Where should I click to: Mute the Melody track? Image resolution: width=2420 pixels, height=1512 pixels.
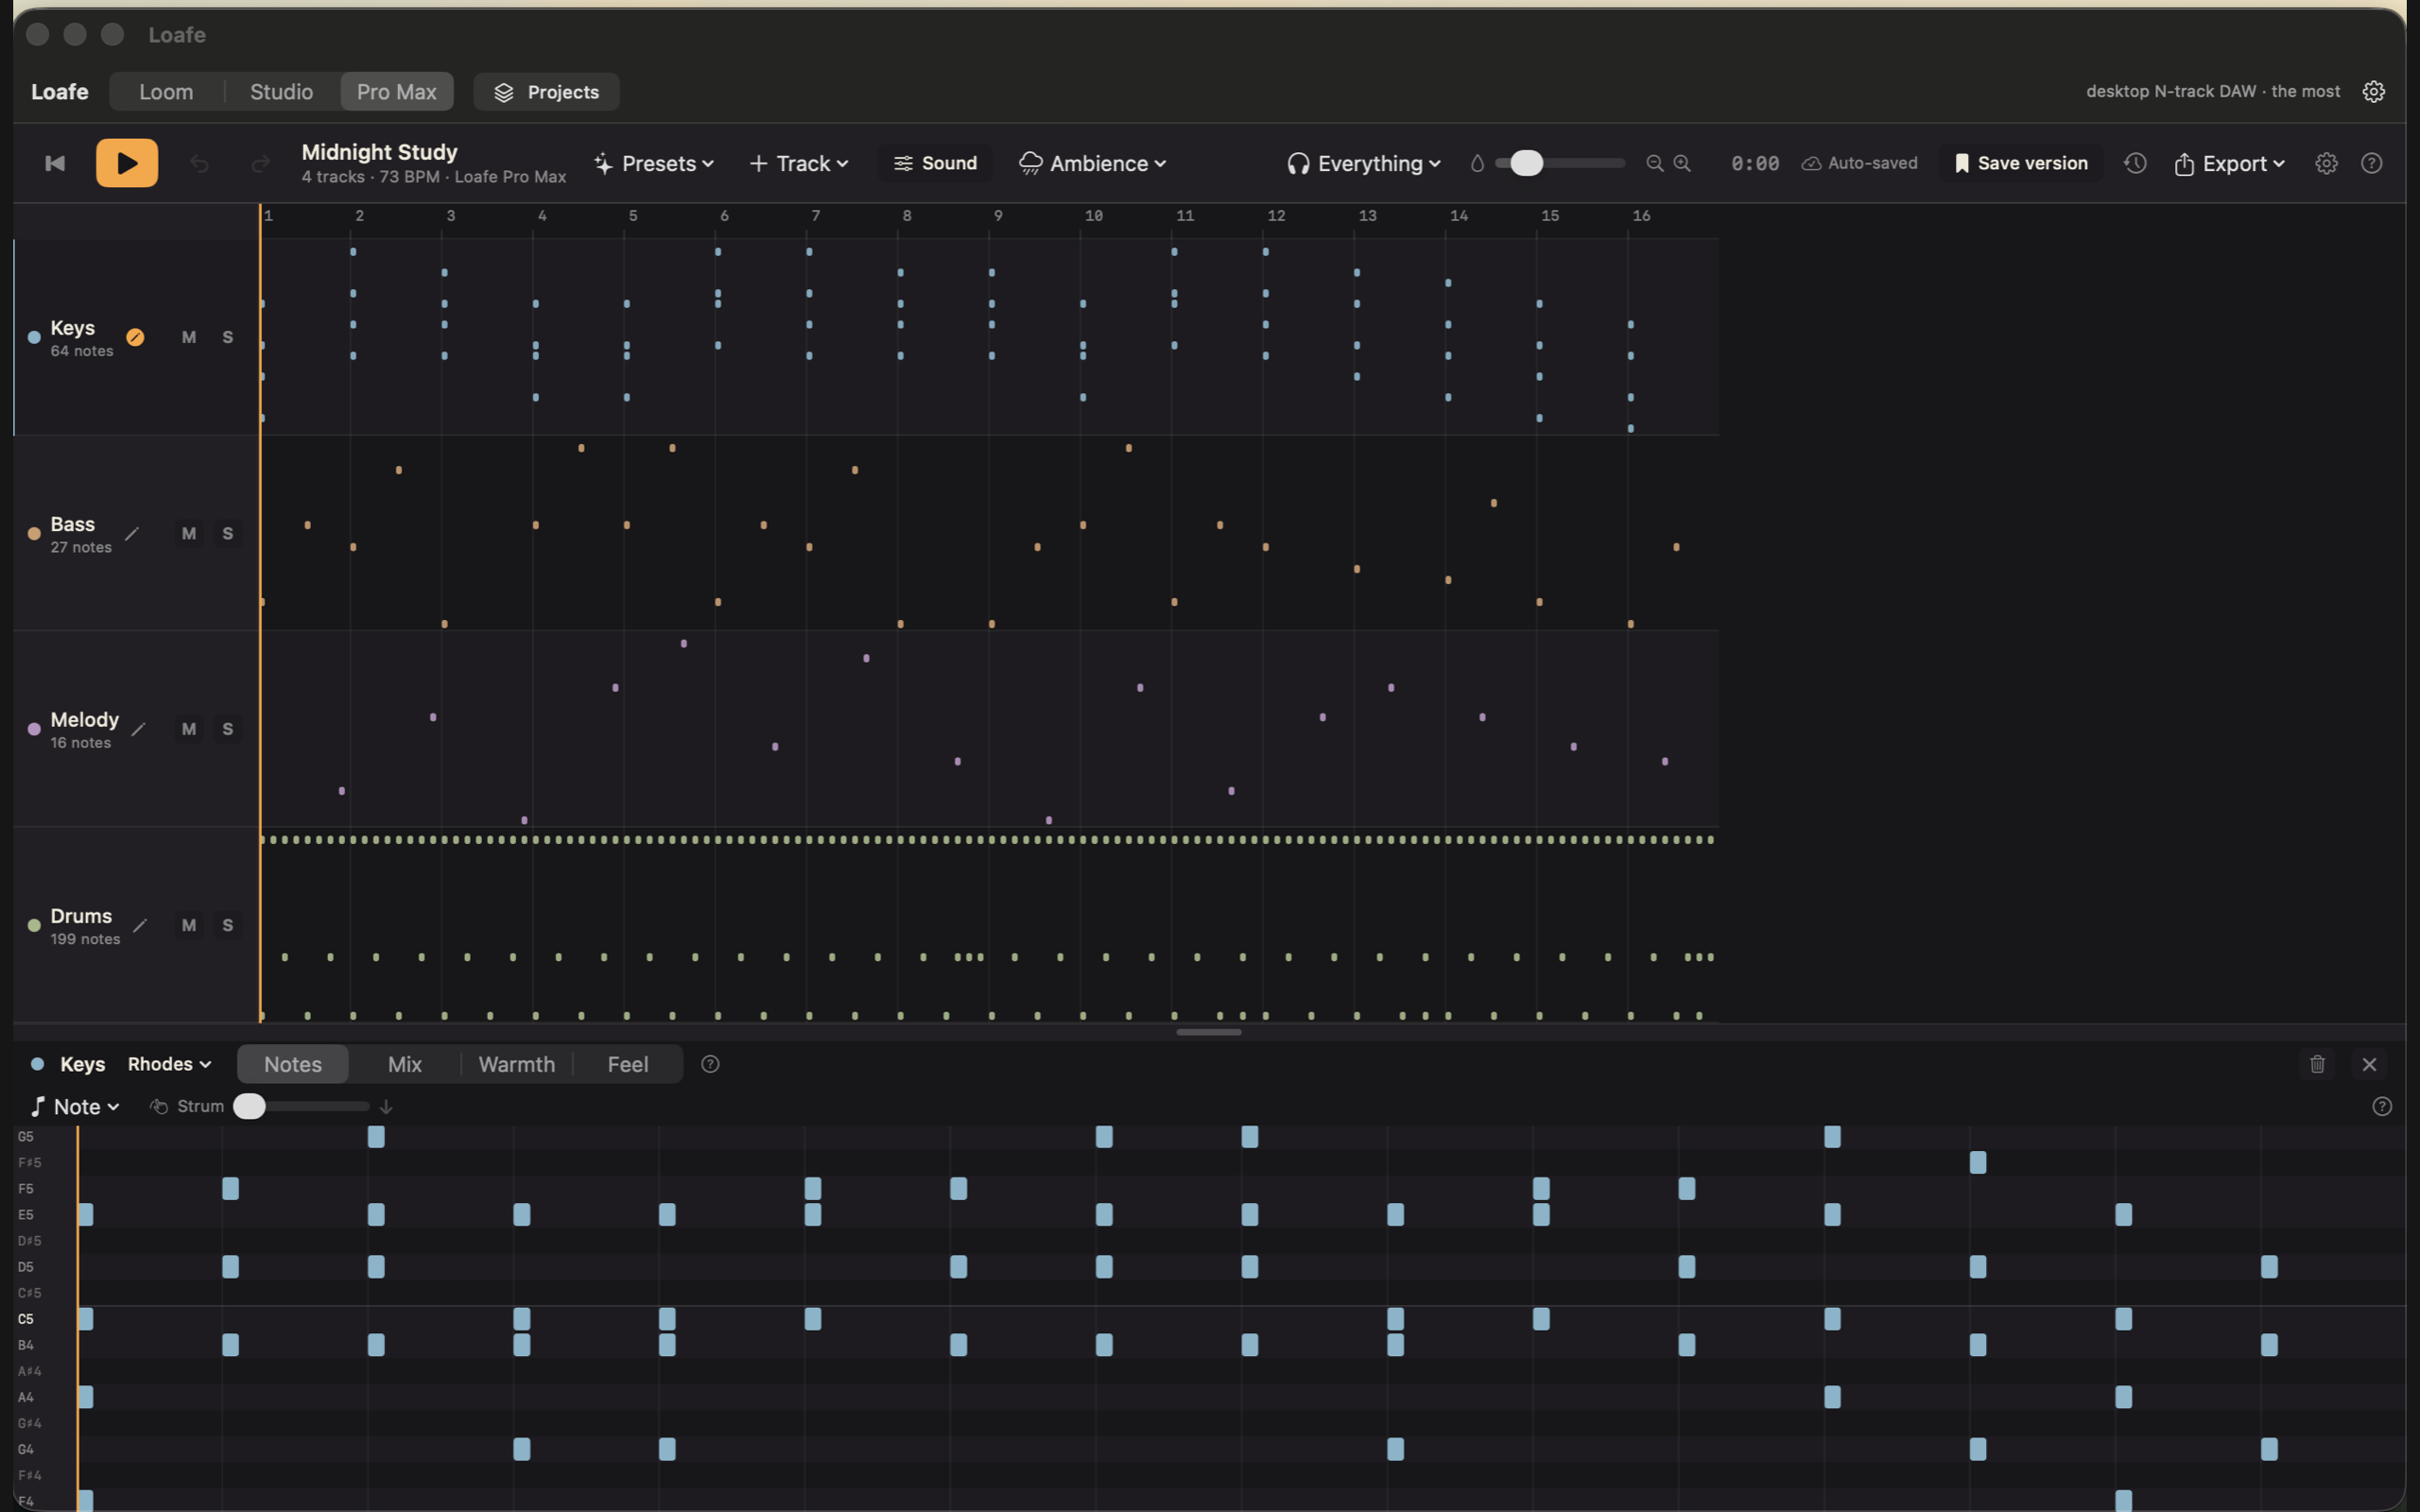pos(189,729)
